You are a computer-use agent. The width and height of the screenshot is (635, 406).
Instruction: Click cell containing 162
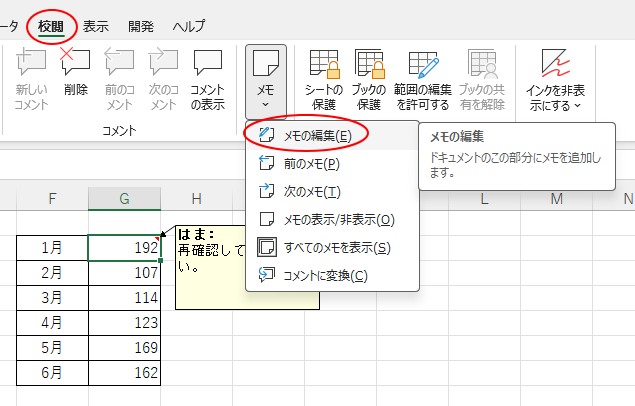(124, 373)
